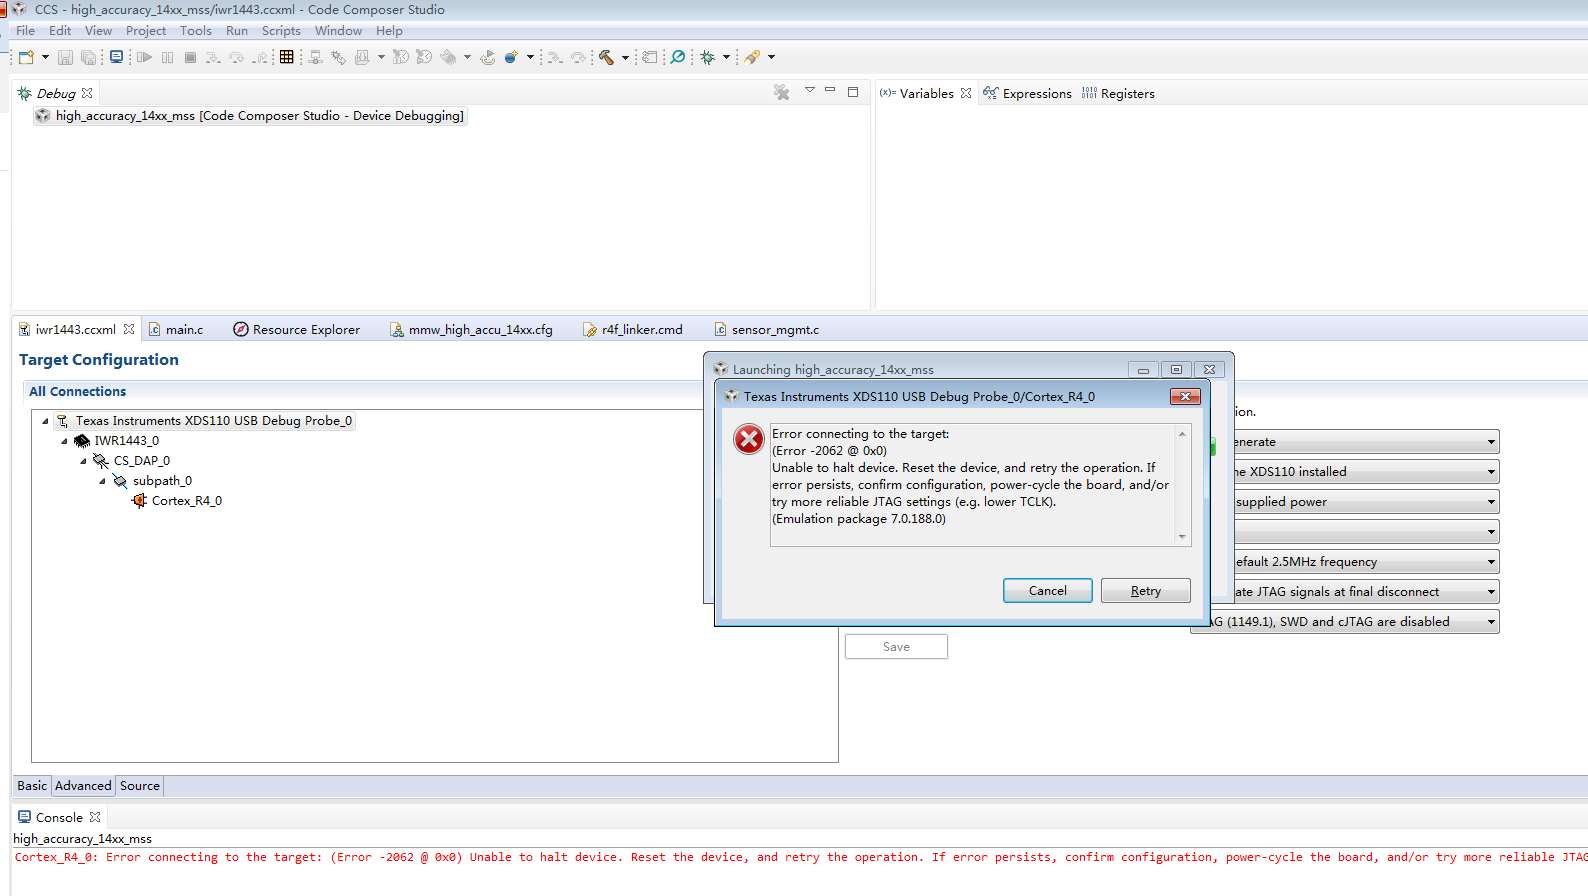Select the IWR1443_0 device item

[x=116, y=441]
